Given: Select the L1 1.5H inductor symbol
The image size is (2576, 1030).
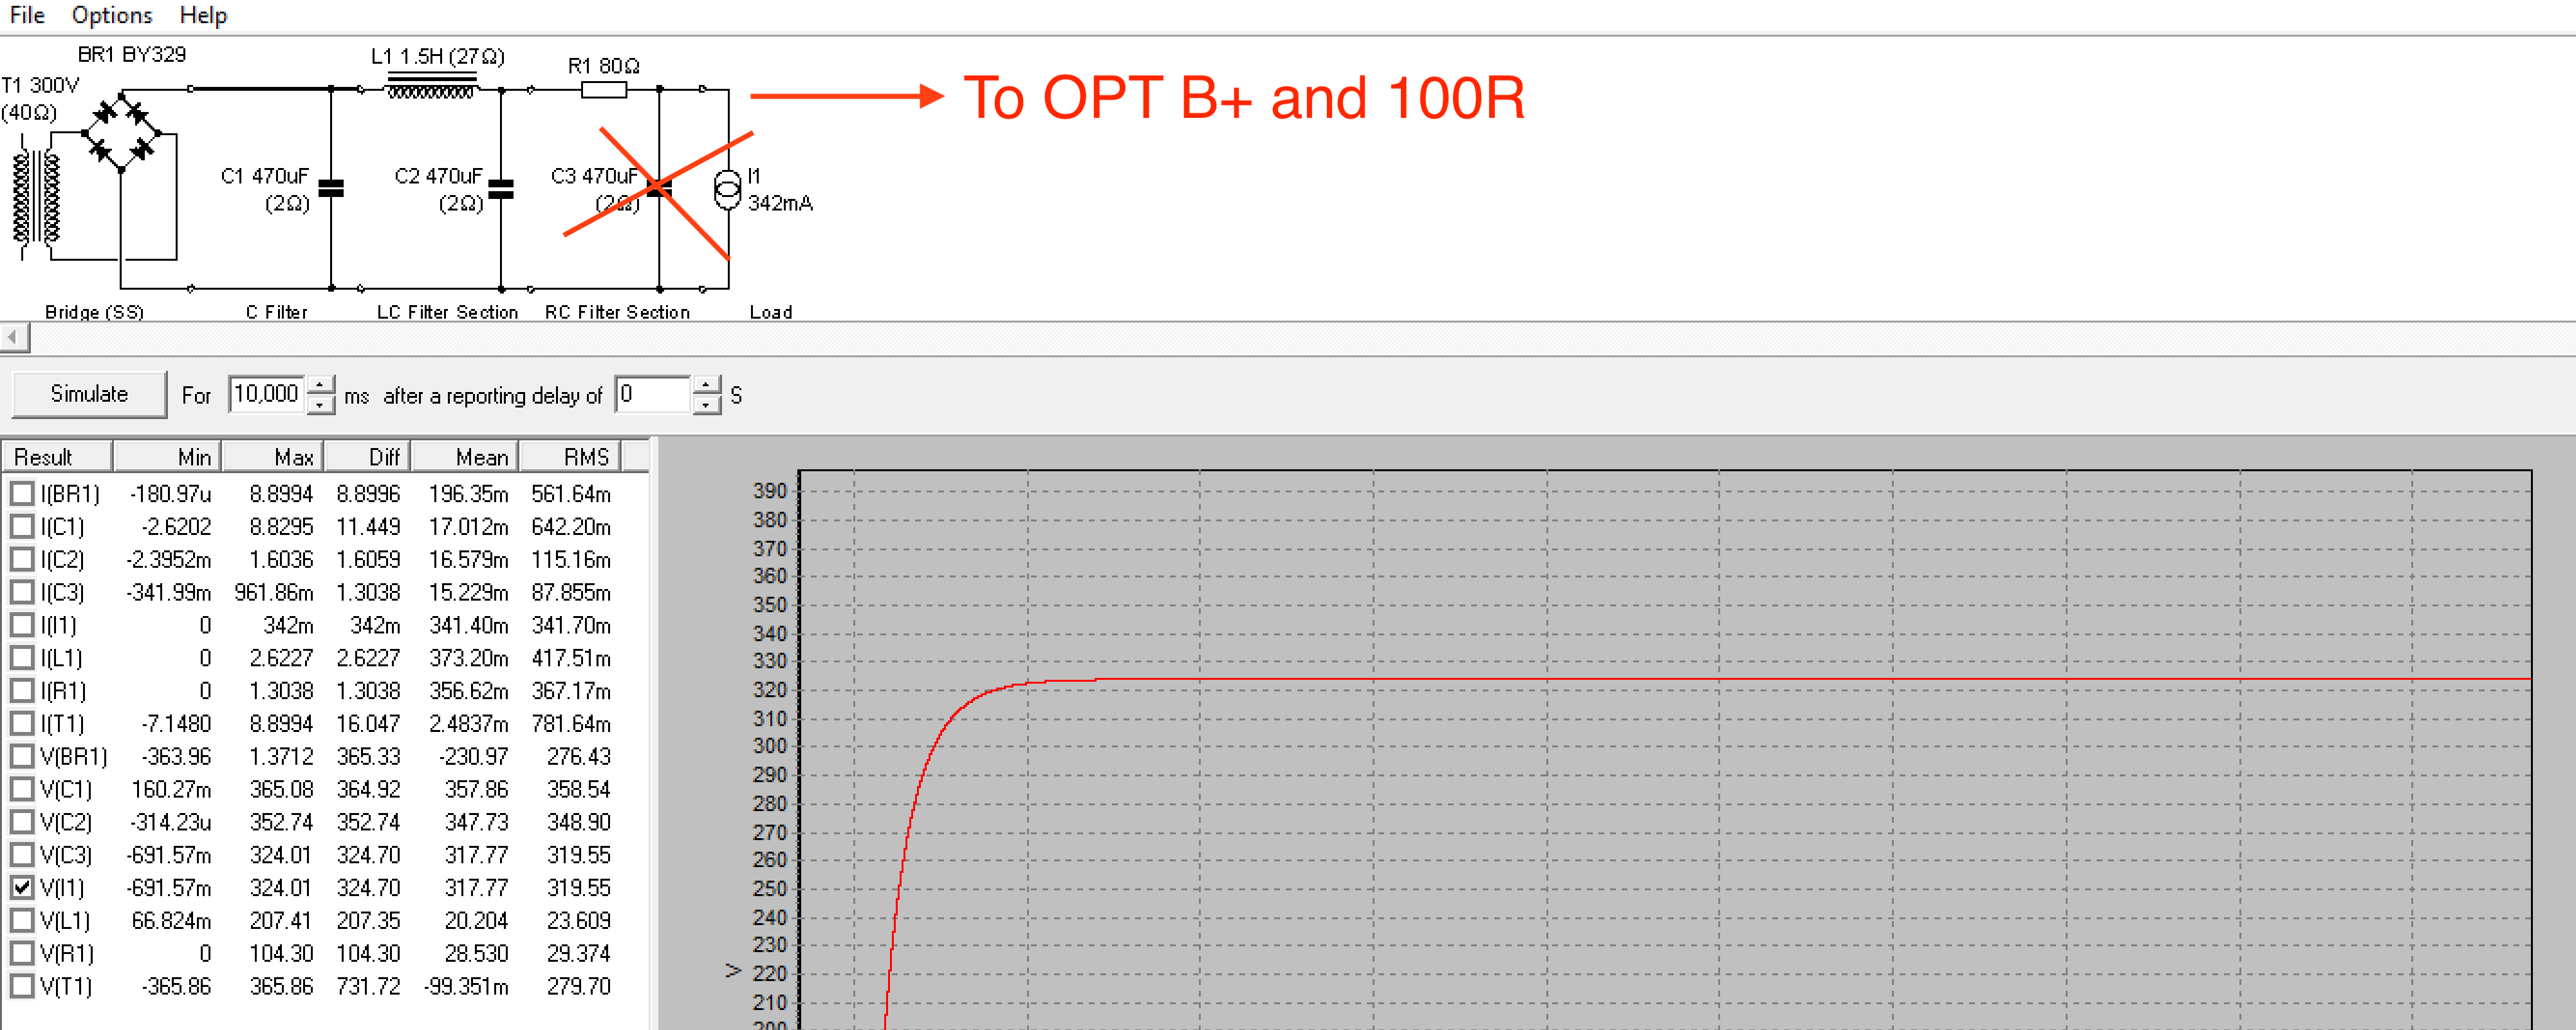Looking at the screenshot, I should [x=431, y=86].
